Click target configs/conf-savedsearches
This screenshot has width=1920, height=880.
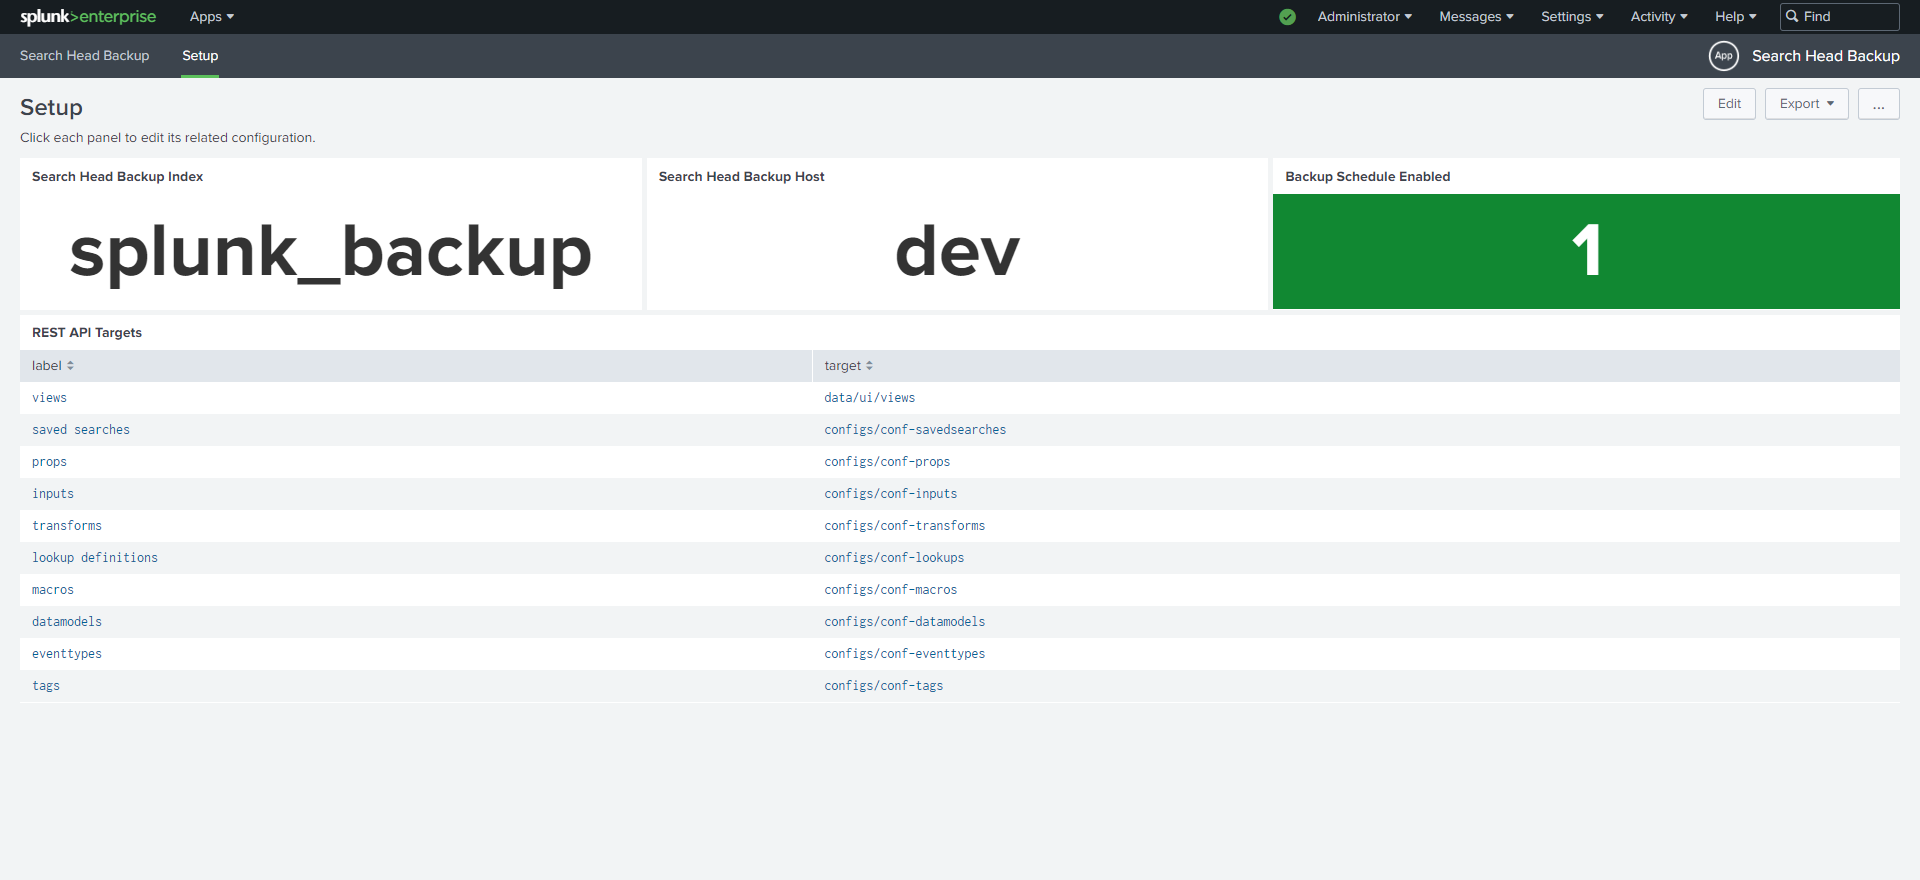[915, 430]
